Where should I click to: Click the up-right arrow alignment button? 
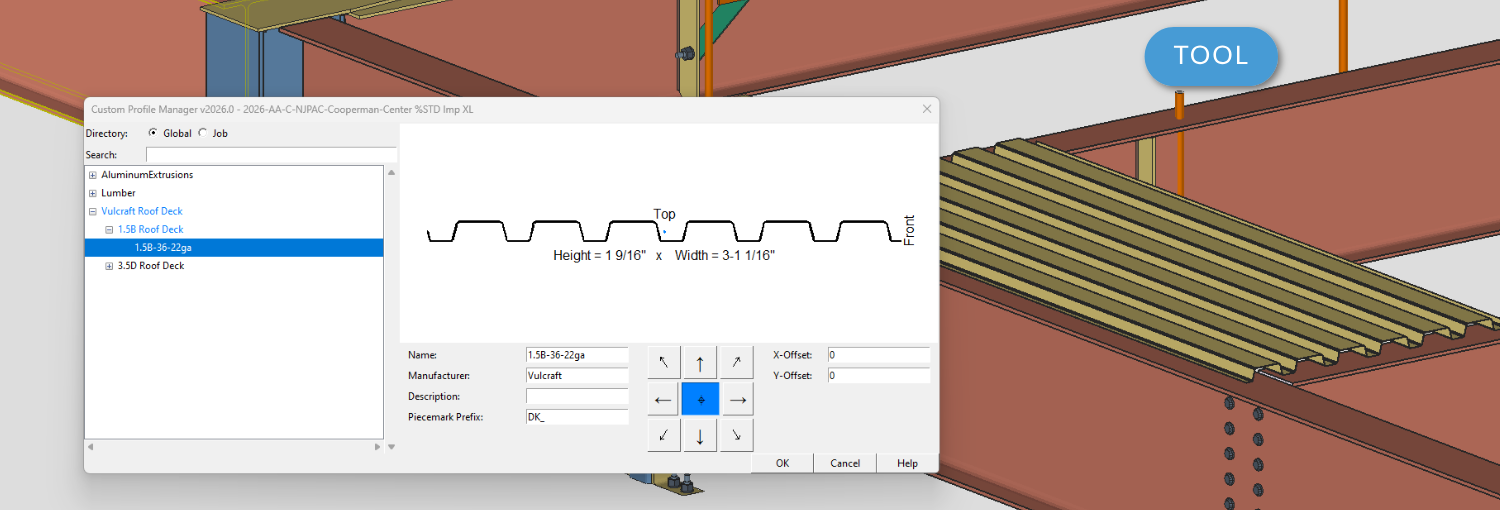click(x=736, y=362)
